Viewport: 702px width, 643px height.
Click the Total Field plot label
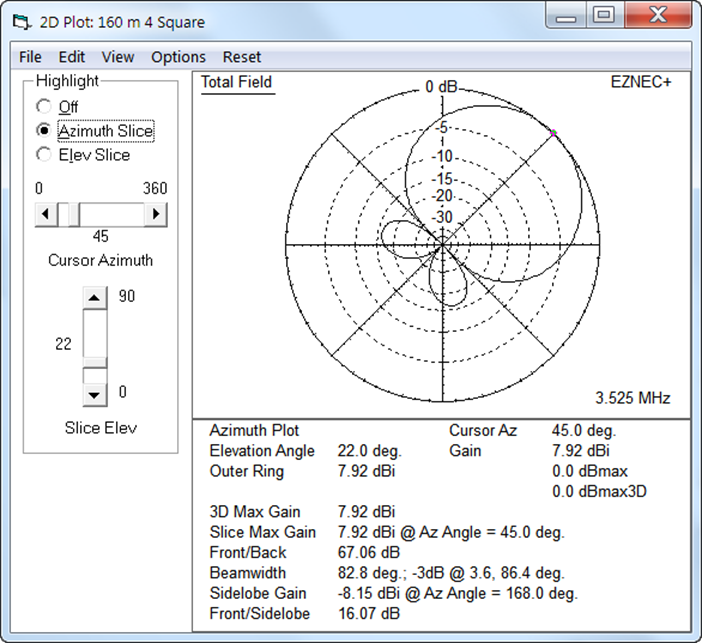coord(236,83)
